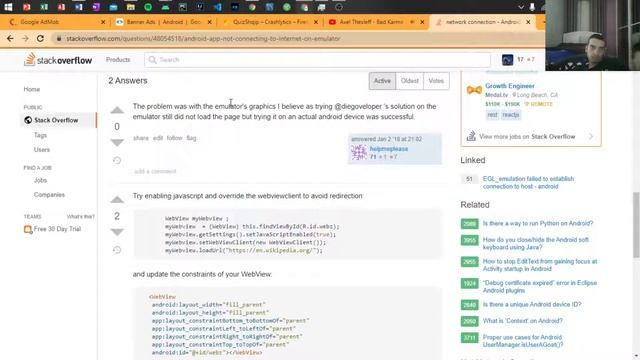This screenshot has width=640, height=360.
Task: Go forward in browser history
Action: (25, 38)
